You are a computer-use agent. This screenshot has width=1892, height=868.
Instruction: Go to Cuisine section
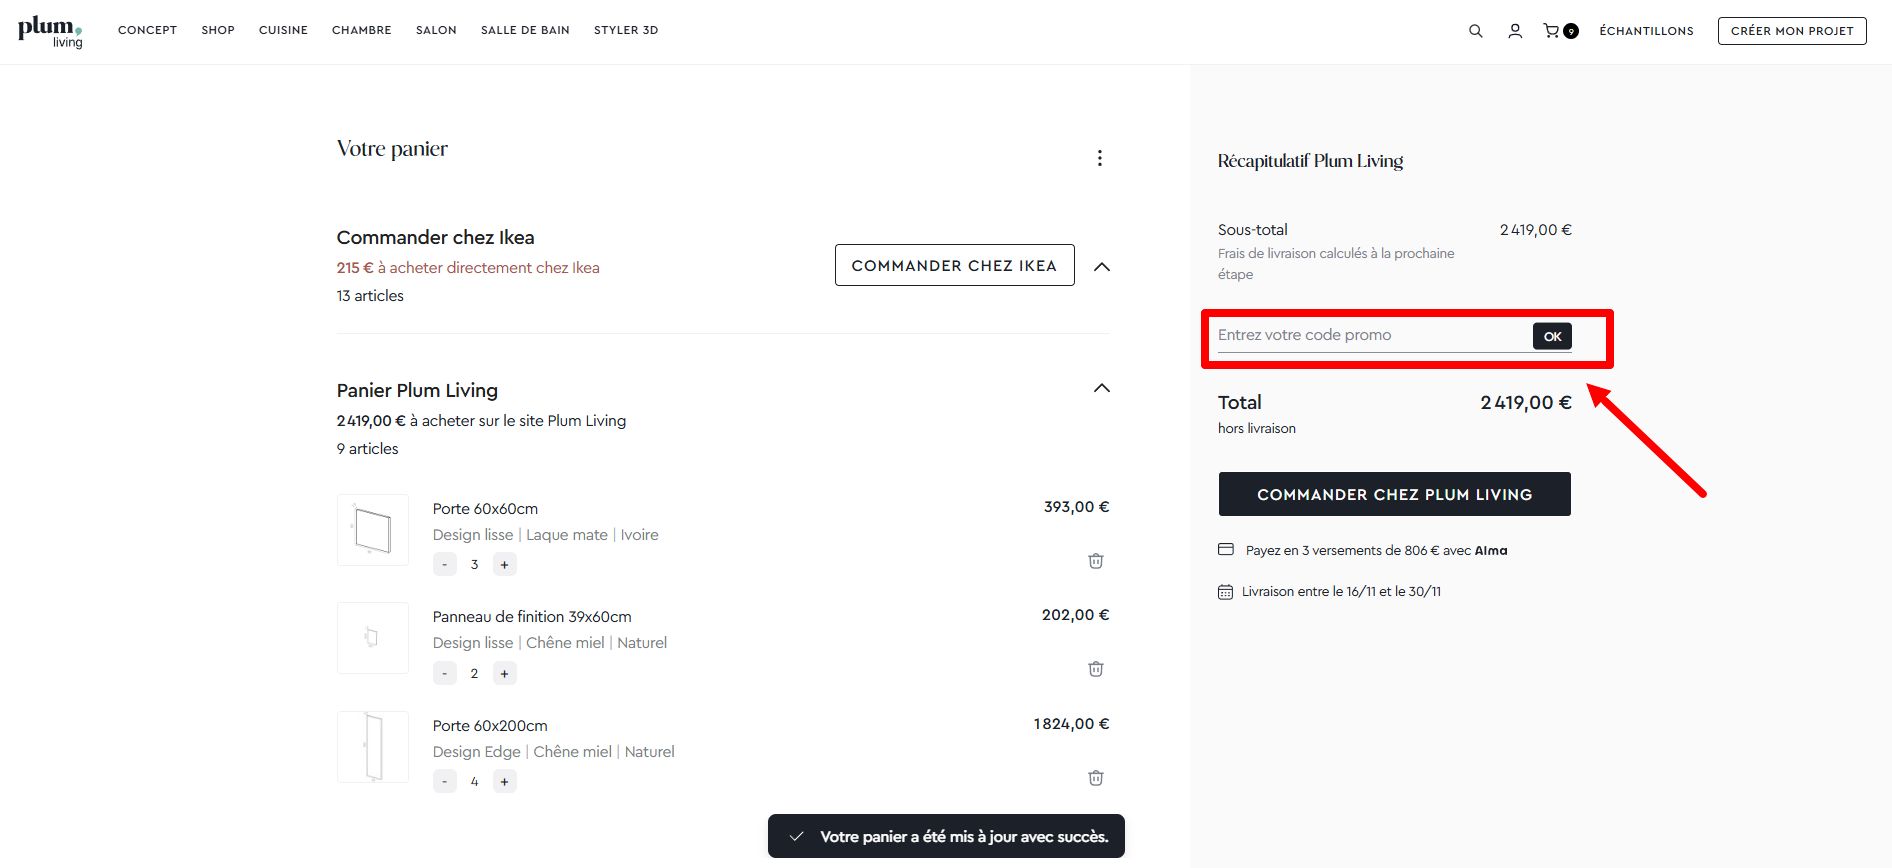[x=283, y=30]
